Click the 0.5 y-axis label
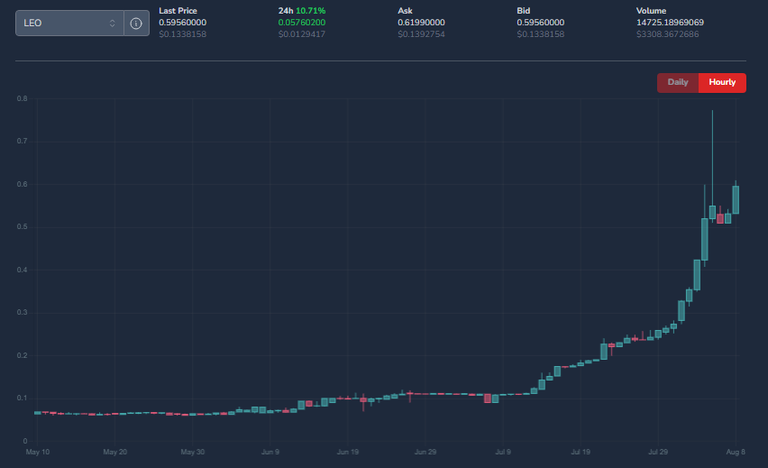 (x=22, y=227)
